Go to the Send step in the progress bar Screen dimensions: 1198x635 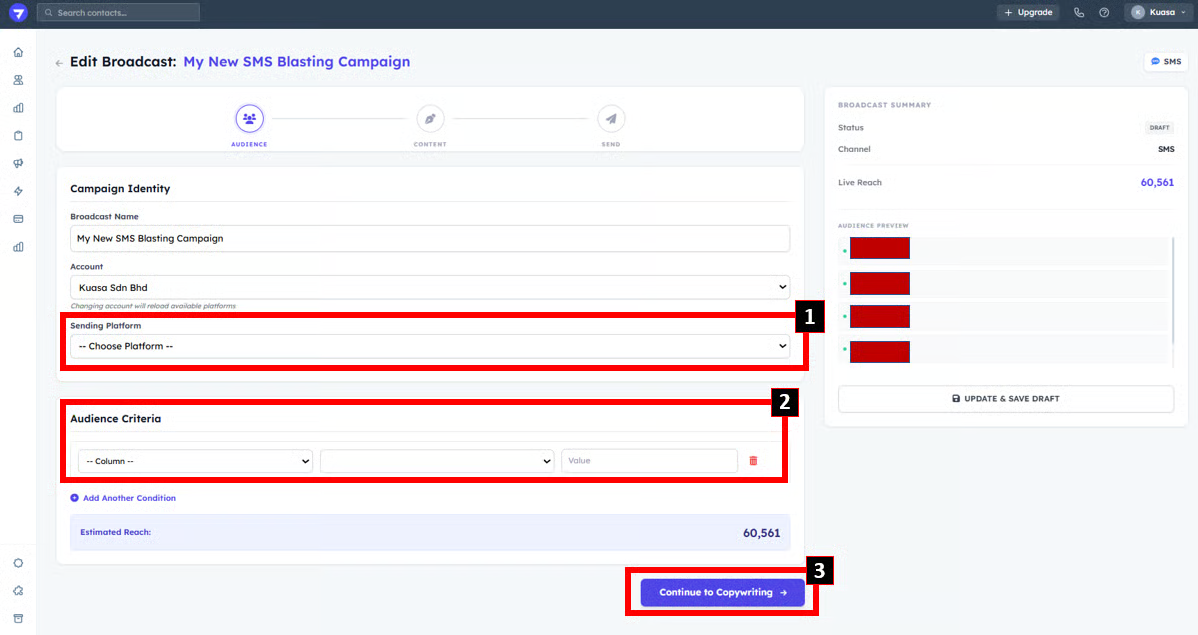click(611, 119)
